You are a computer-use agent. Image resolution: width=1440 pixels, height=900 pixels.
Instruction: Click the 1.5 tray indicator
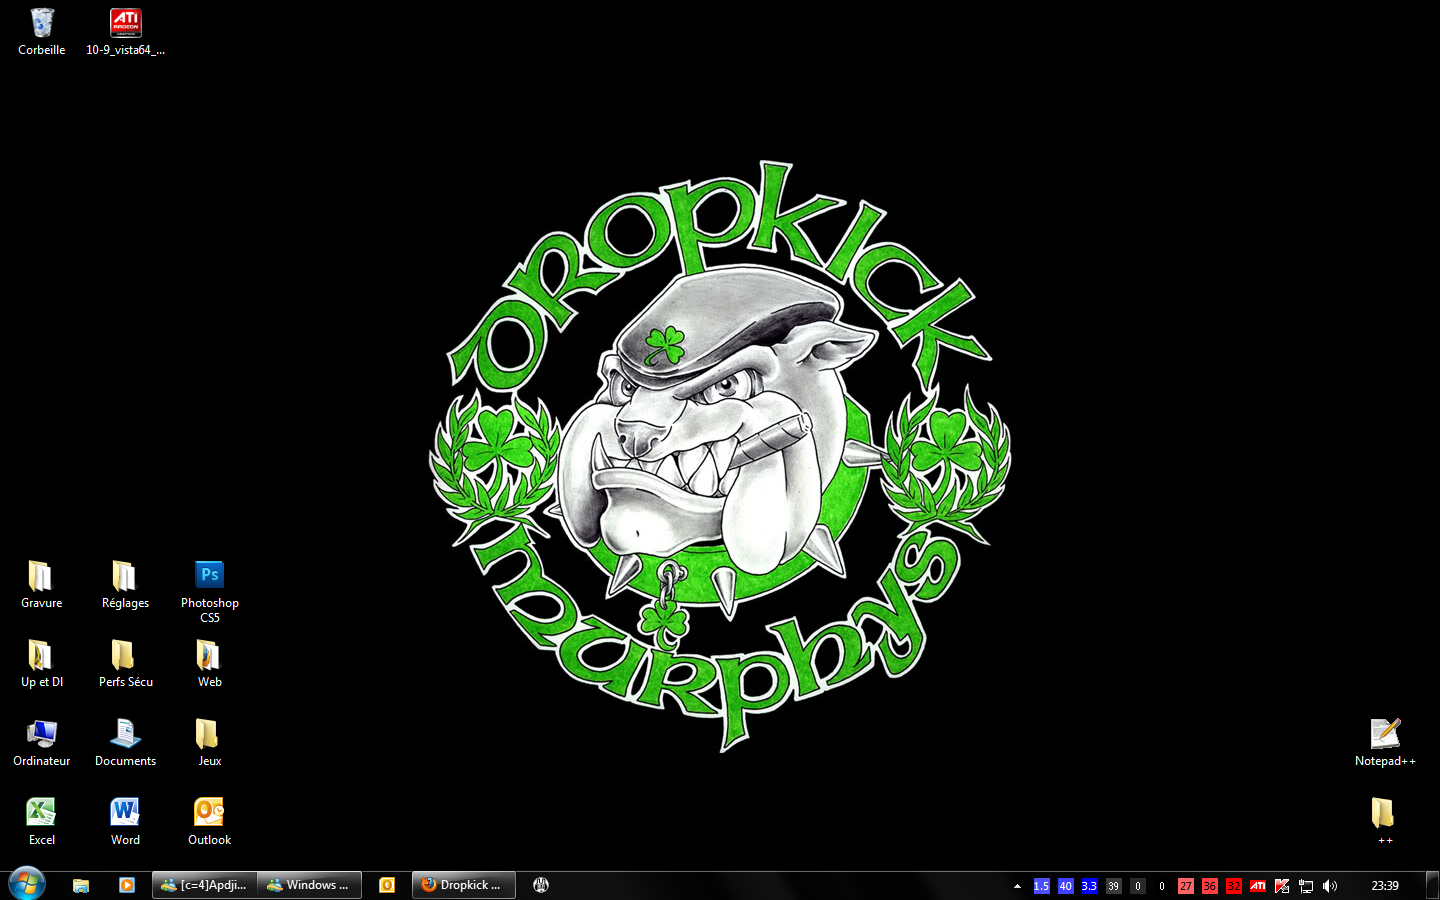coord(1041,886)
